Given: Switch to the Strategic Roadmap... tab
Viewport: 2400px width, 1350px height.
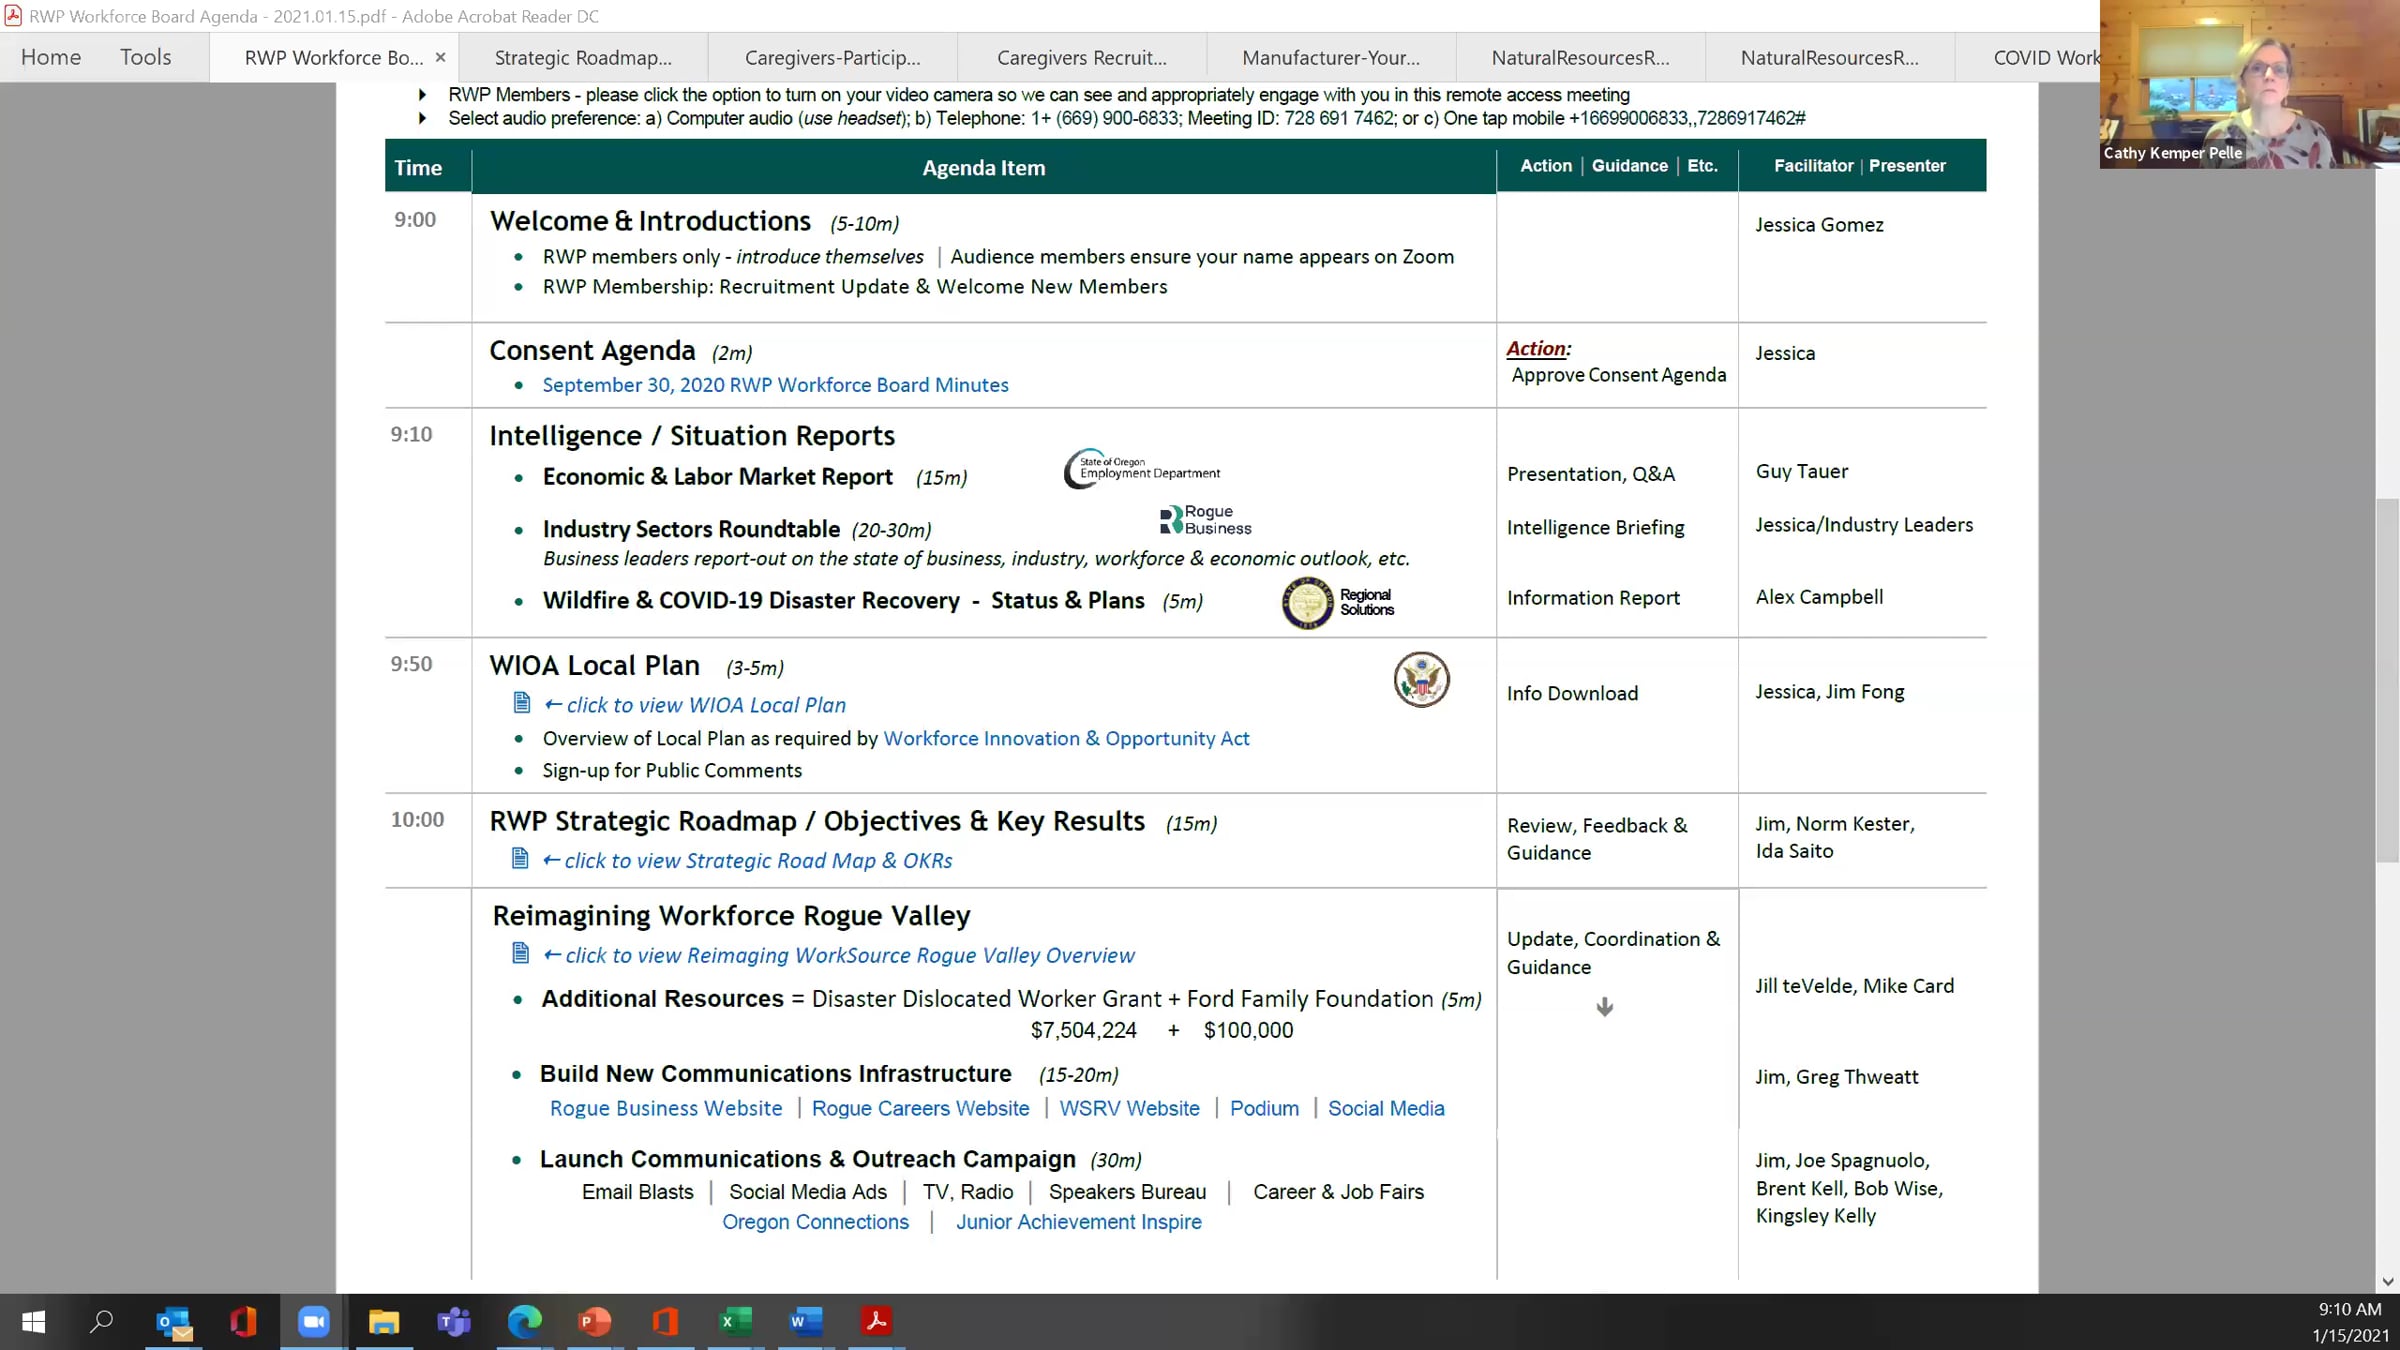Looking at the screenshot, I should 583,58.
